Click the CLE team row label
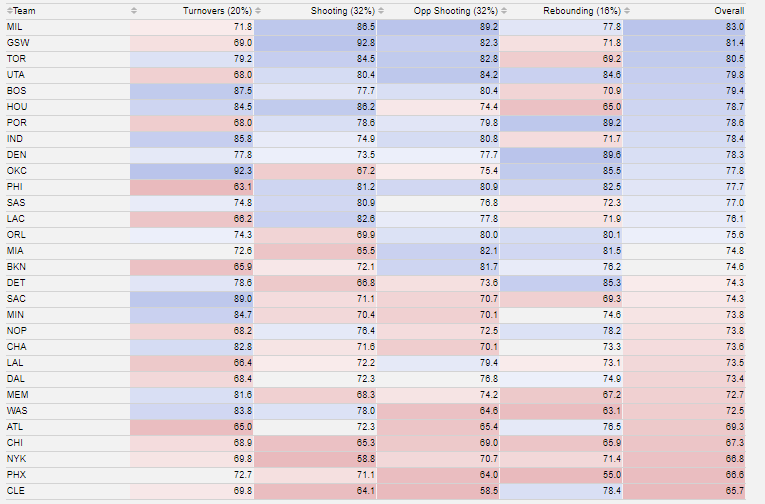The height and width of the screenshot is (504, 765). click(16, 491)
